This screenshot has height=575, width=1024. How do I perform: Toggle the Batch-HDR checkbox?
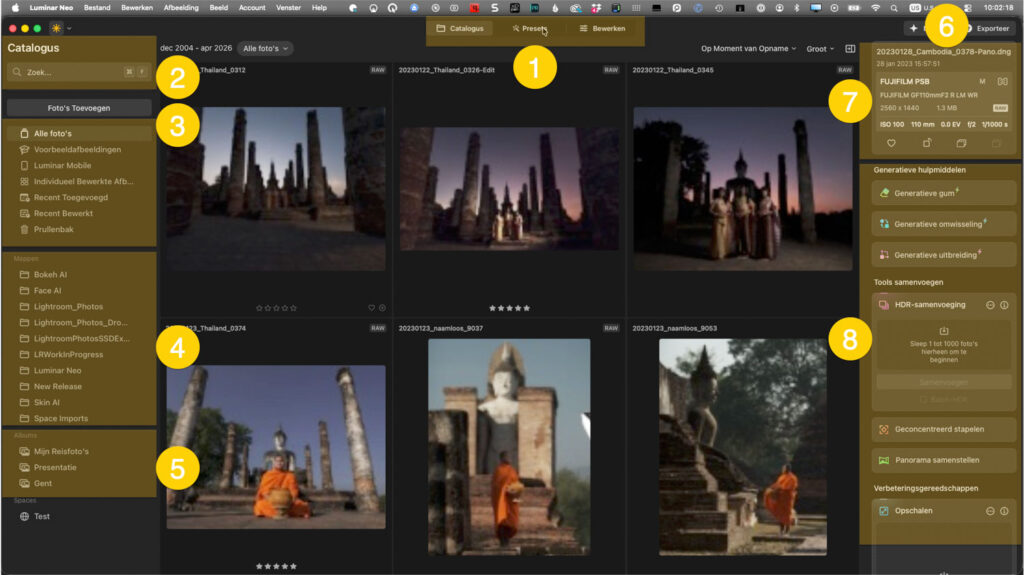pos(923,399)
